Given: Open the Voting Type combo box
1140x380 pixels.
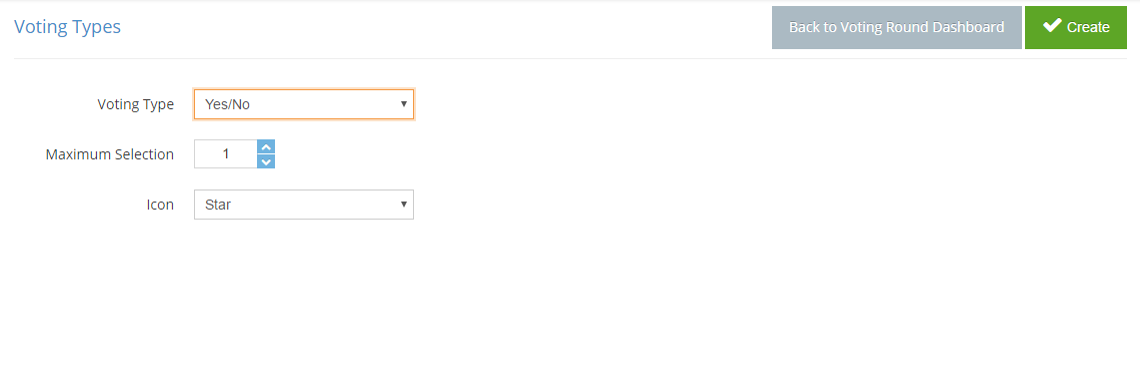Looking at the screenshot, I should 304,104.
